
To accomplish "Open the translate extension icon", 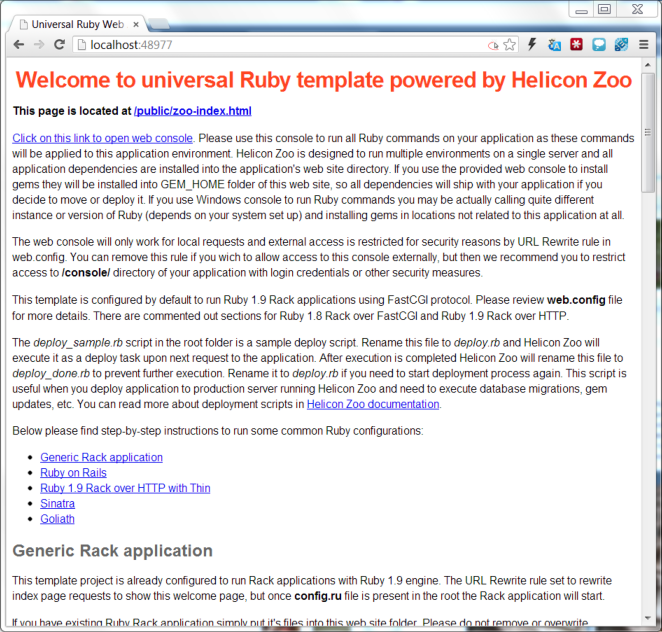I will tap(555, 45).
